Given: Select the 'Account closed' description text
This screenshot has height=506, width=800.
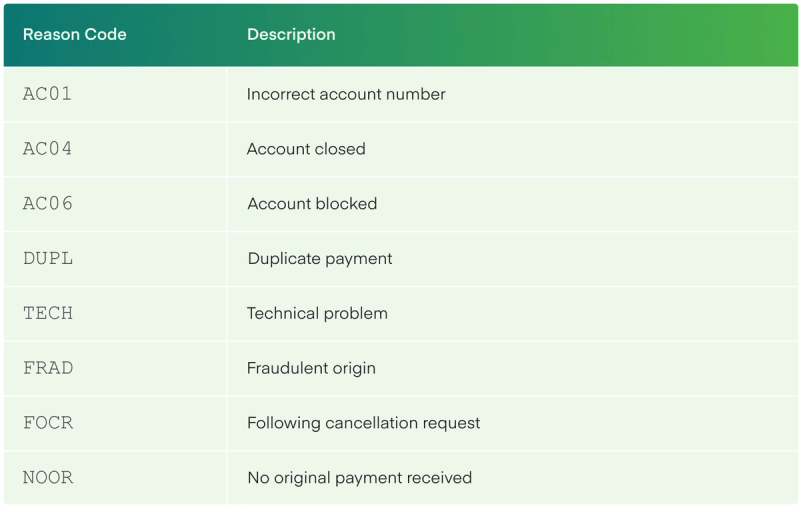Looking at the screenshot, I should point(306,149).
